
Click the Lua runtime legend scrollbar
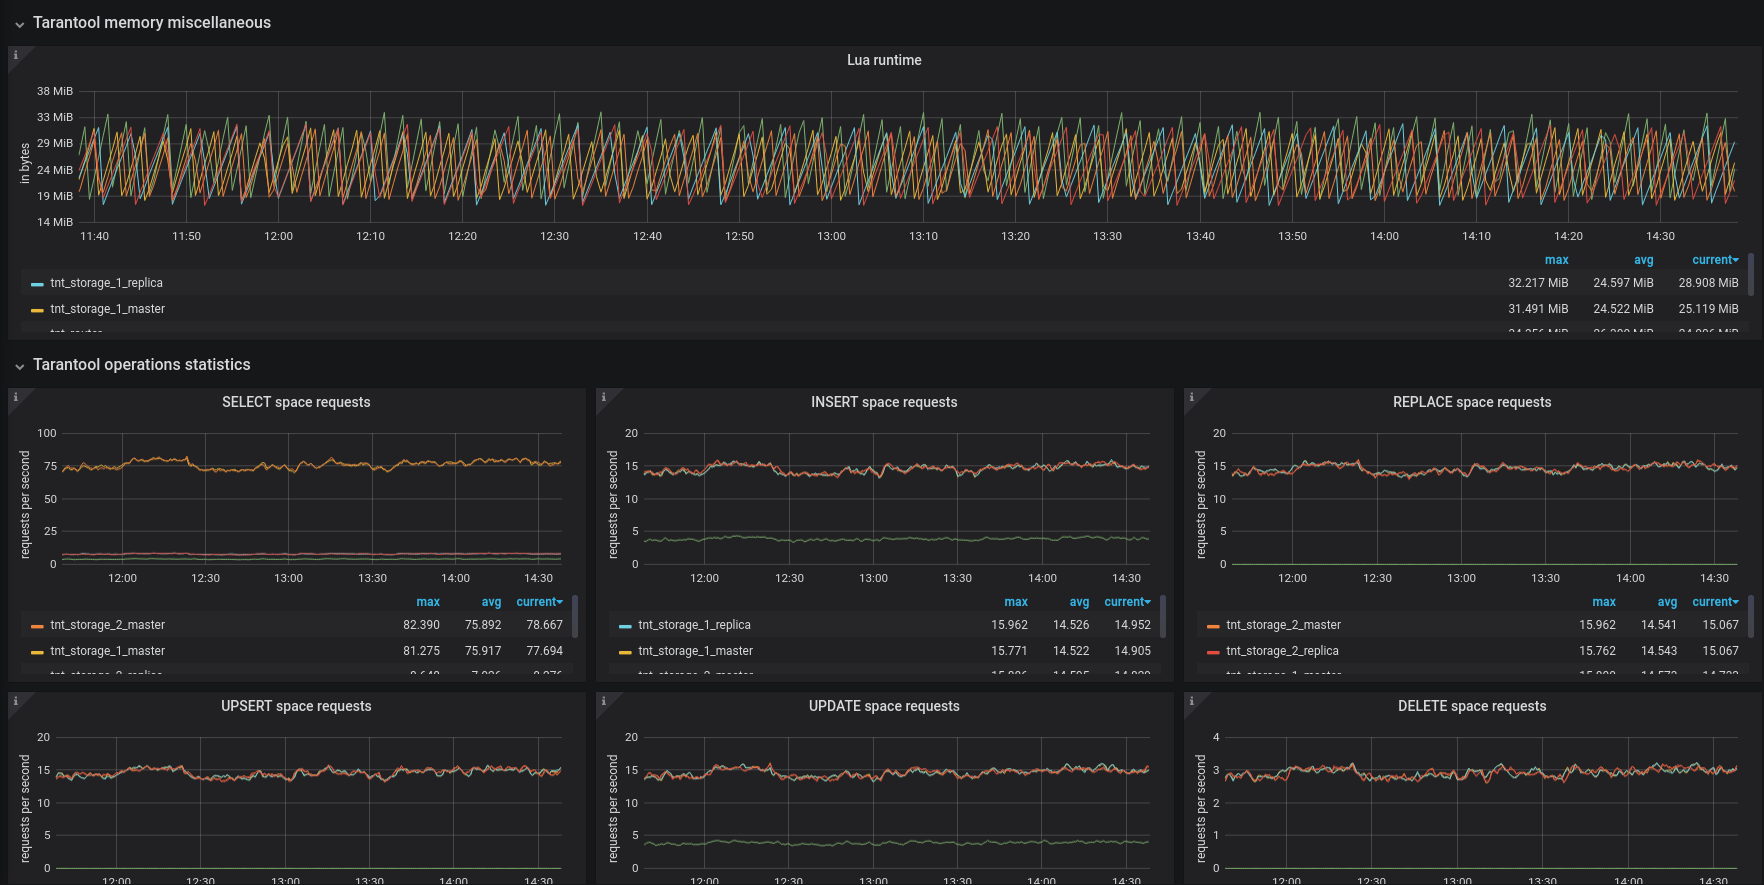[x=1750, y=274]
